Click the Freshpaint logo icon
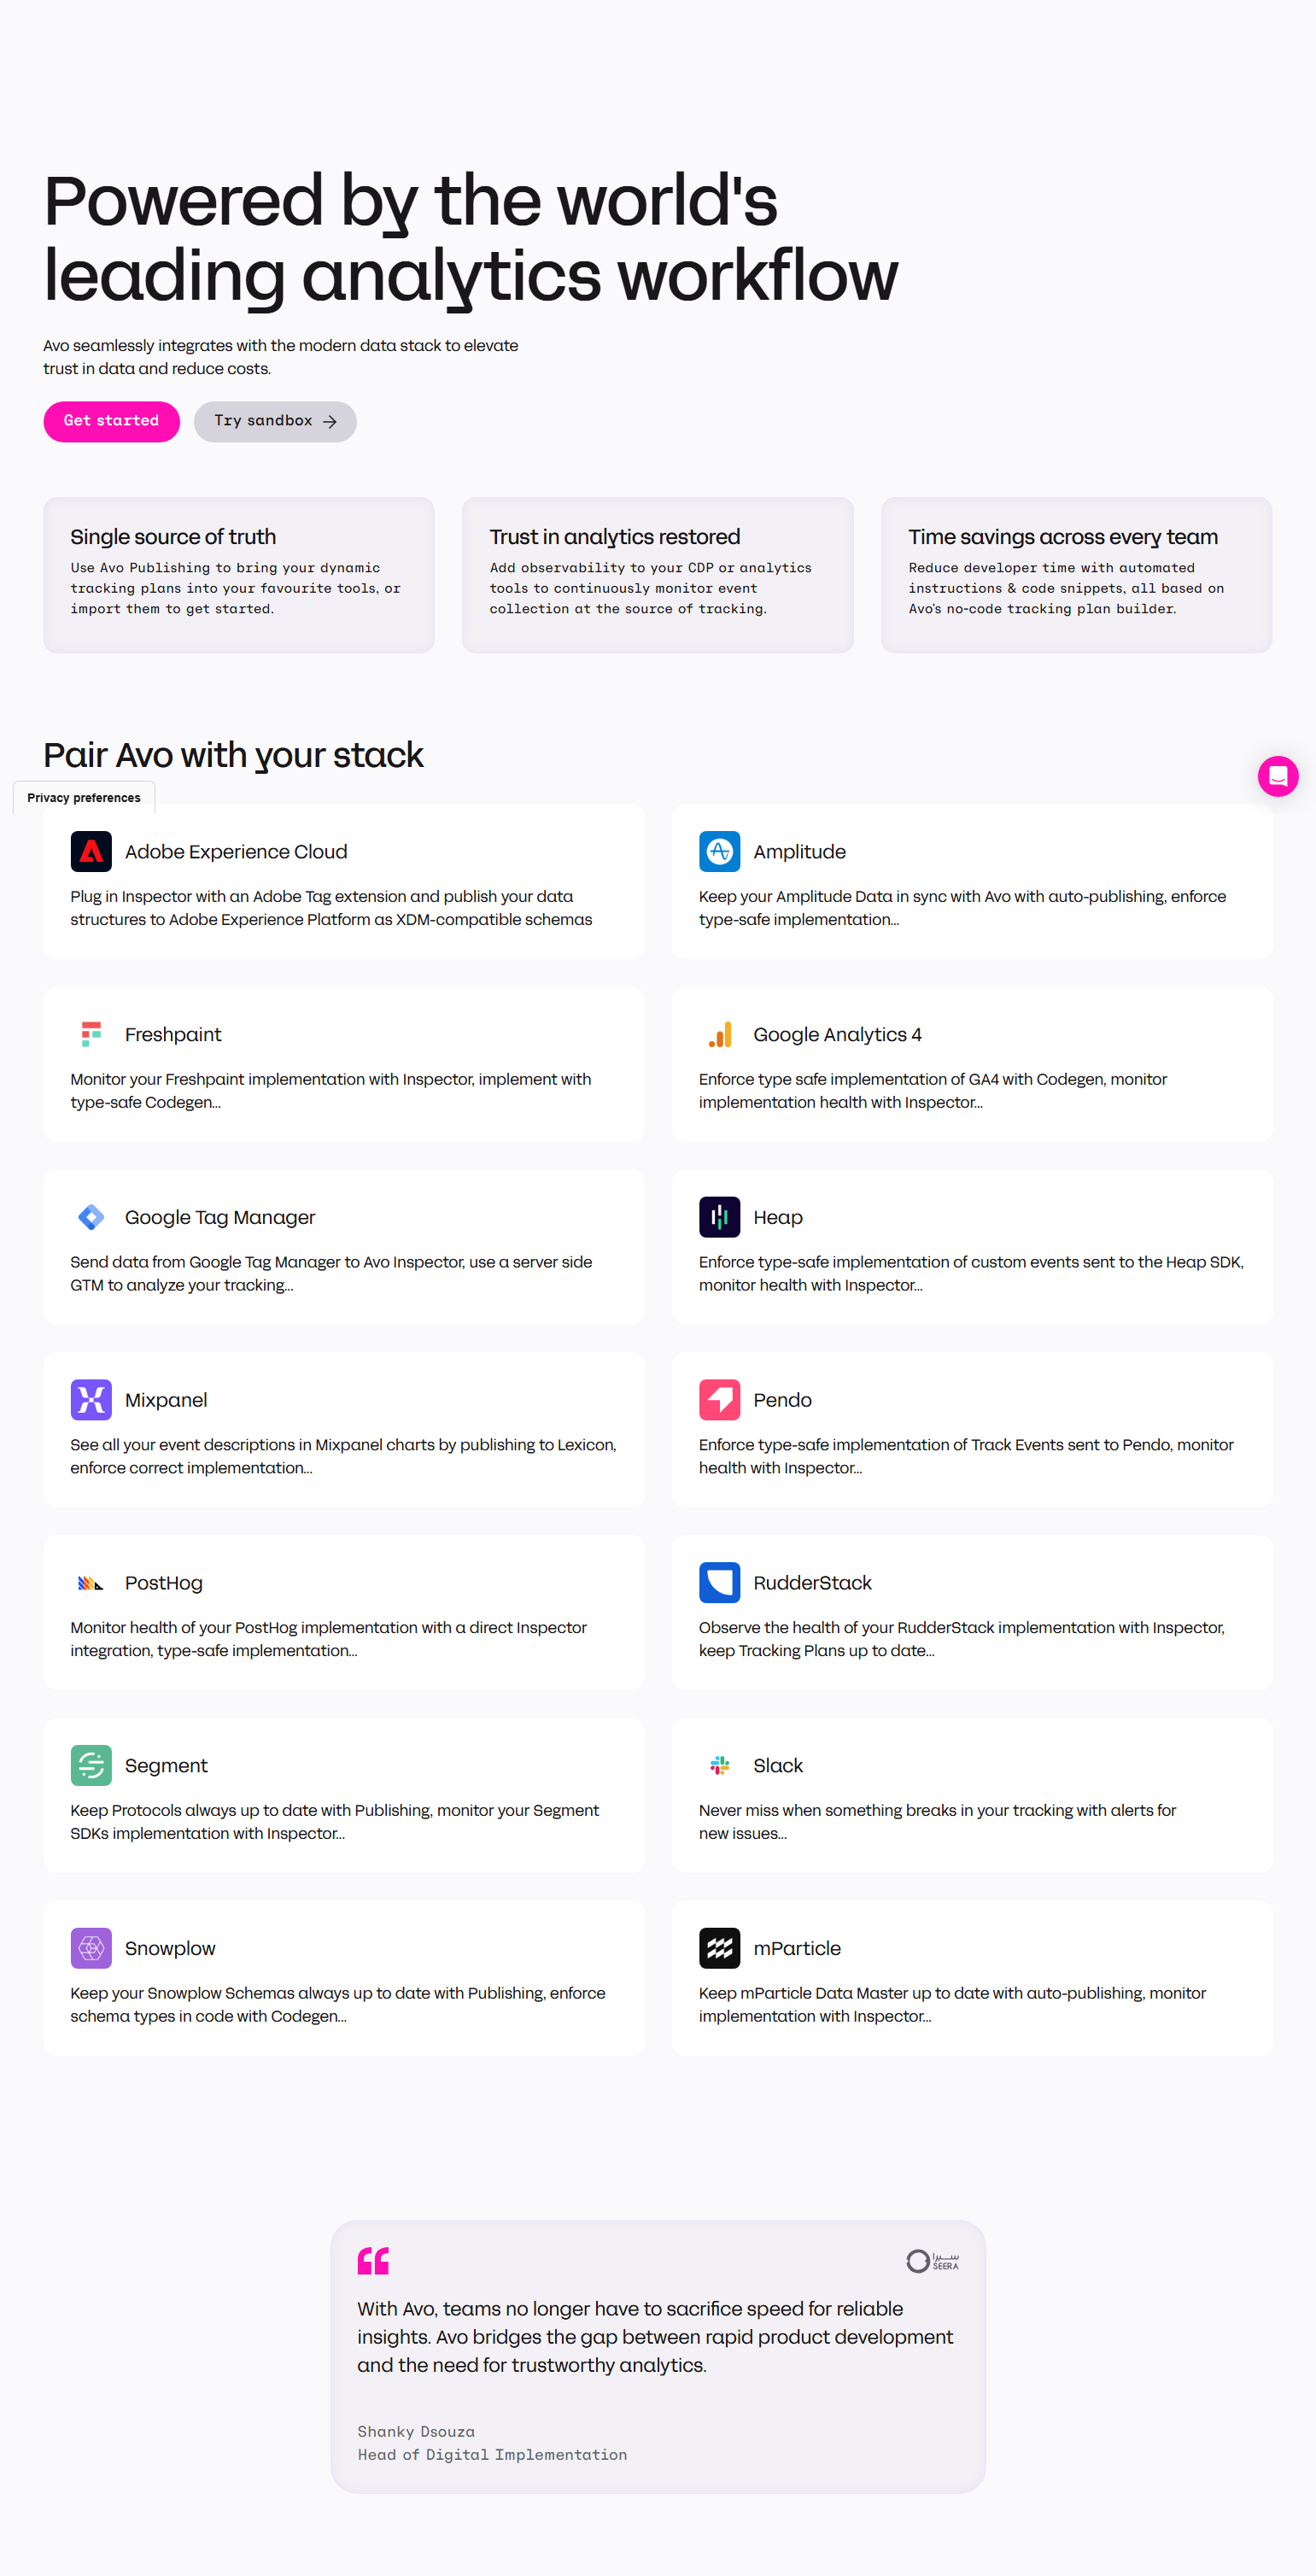Image resolution: width=1316 pixels, height=2576 pixels. [x=92, y=1034]
